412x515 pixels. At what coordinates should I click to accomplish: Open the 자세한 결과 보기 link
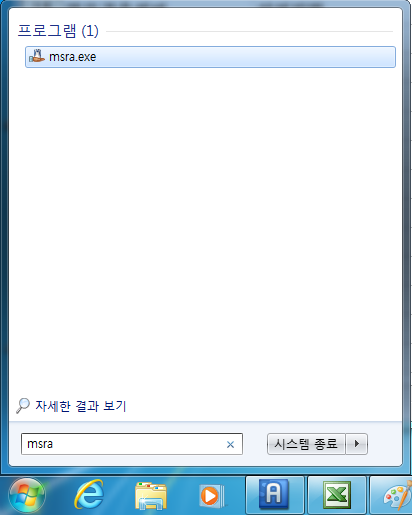pos(81,406)
